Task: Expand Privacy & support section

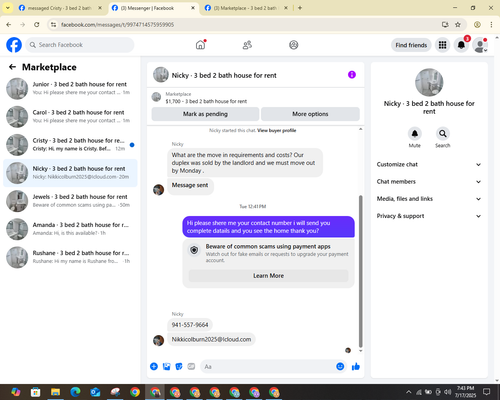Action: 429,216
